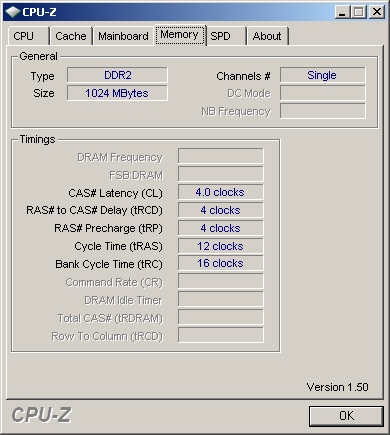Click the empty Total CAS# (tRDRAM) field

pos(221,317)
